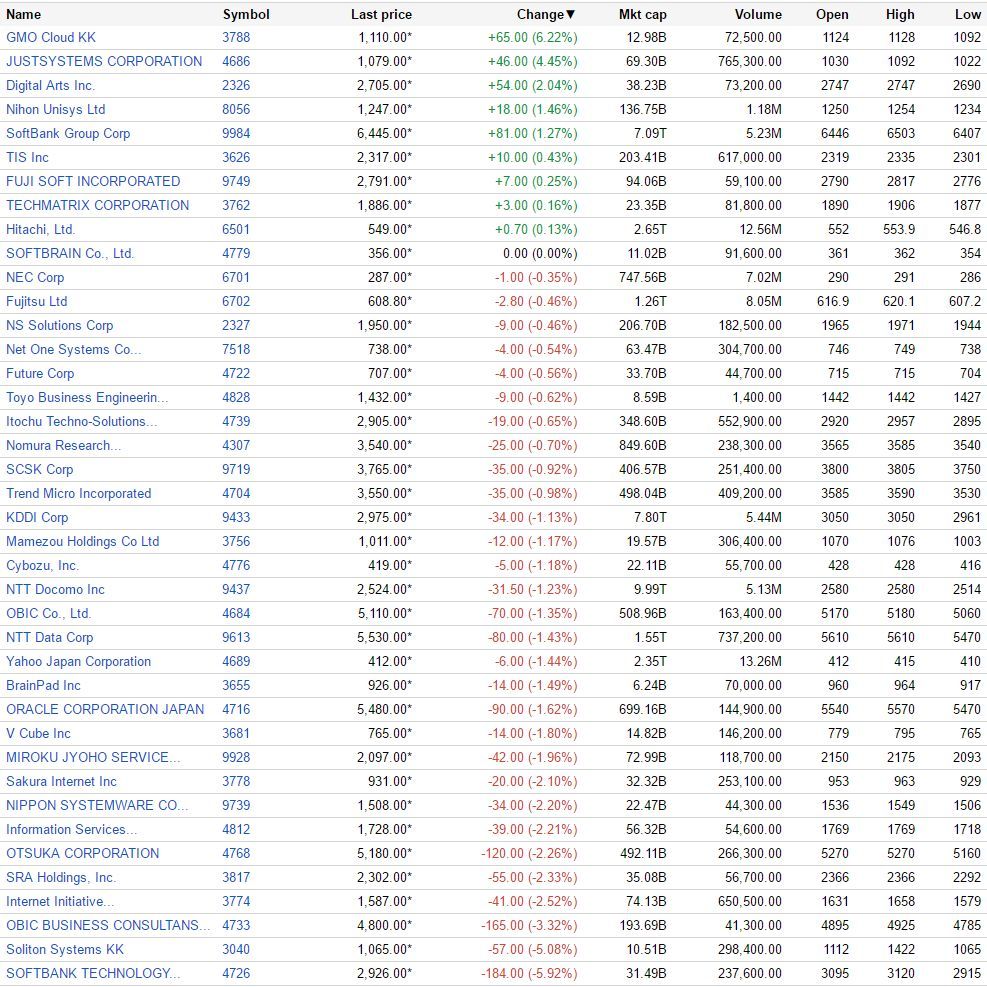Open Future Corp link

click(x=40, y=373)
